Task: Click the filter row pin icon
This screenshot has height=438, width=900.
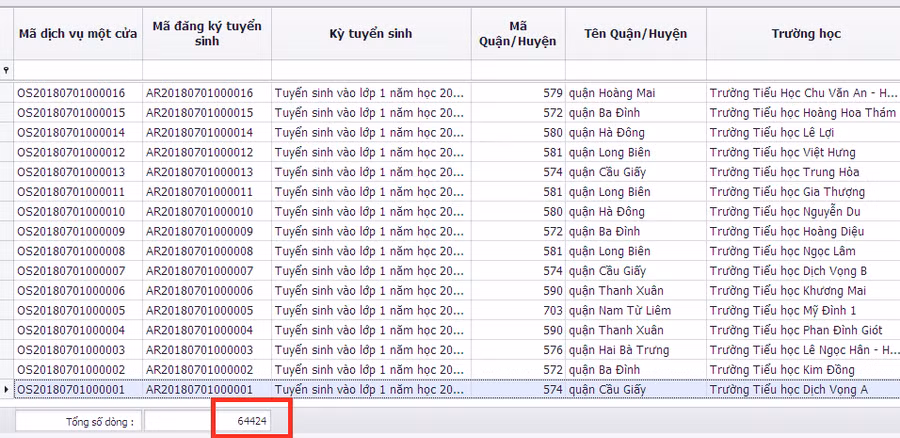Action: [7, 70]
